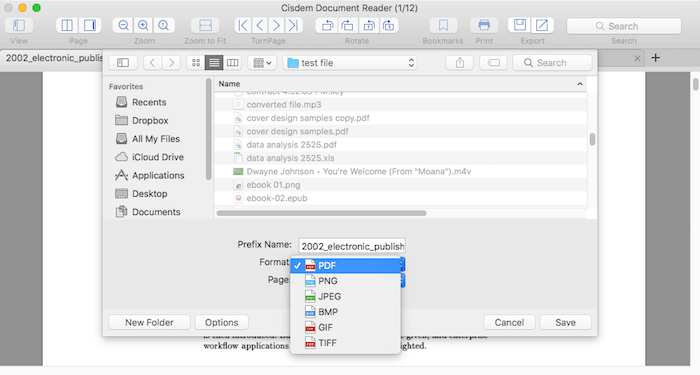The height and width of the screenshot is (375, 700).
Task: Click the Export edit icon
Action: 542,25
